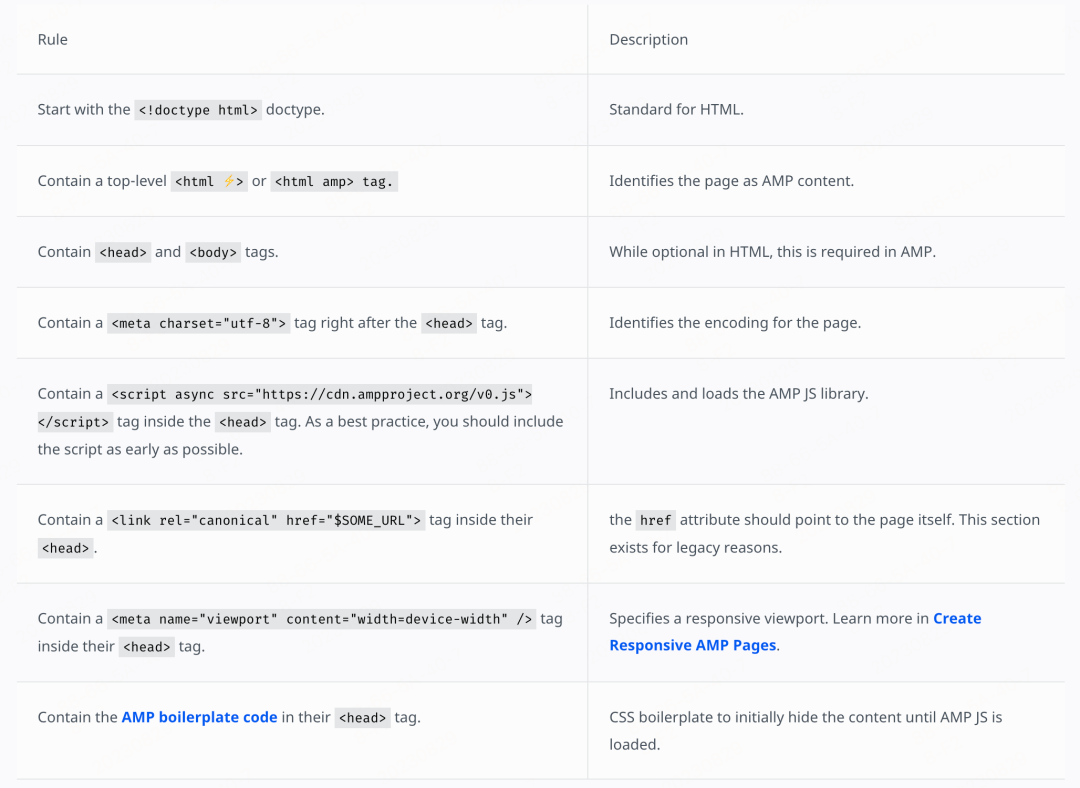
Task: Click the 'Standard for HTML.' description text
Action: 676,110
